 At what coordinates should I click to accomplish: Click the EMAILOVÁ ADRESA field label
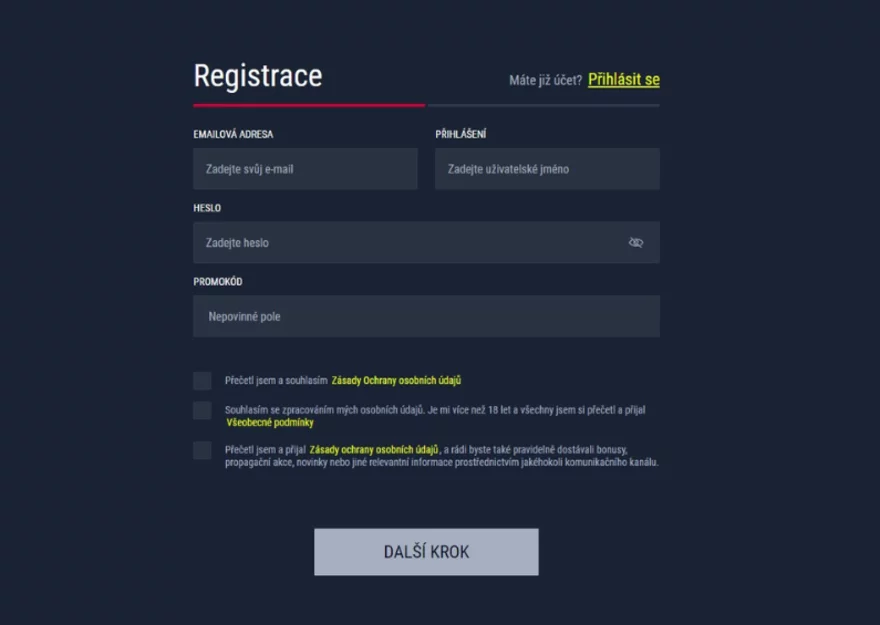tap(233, 134)
